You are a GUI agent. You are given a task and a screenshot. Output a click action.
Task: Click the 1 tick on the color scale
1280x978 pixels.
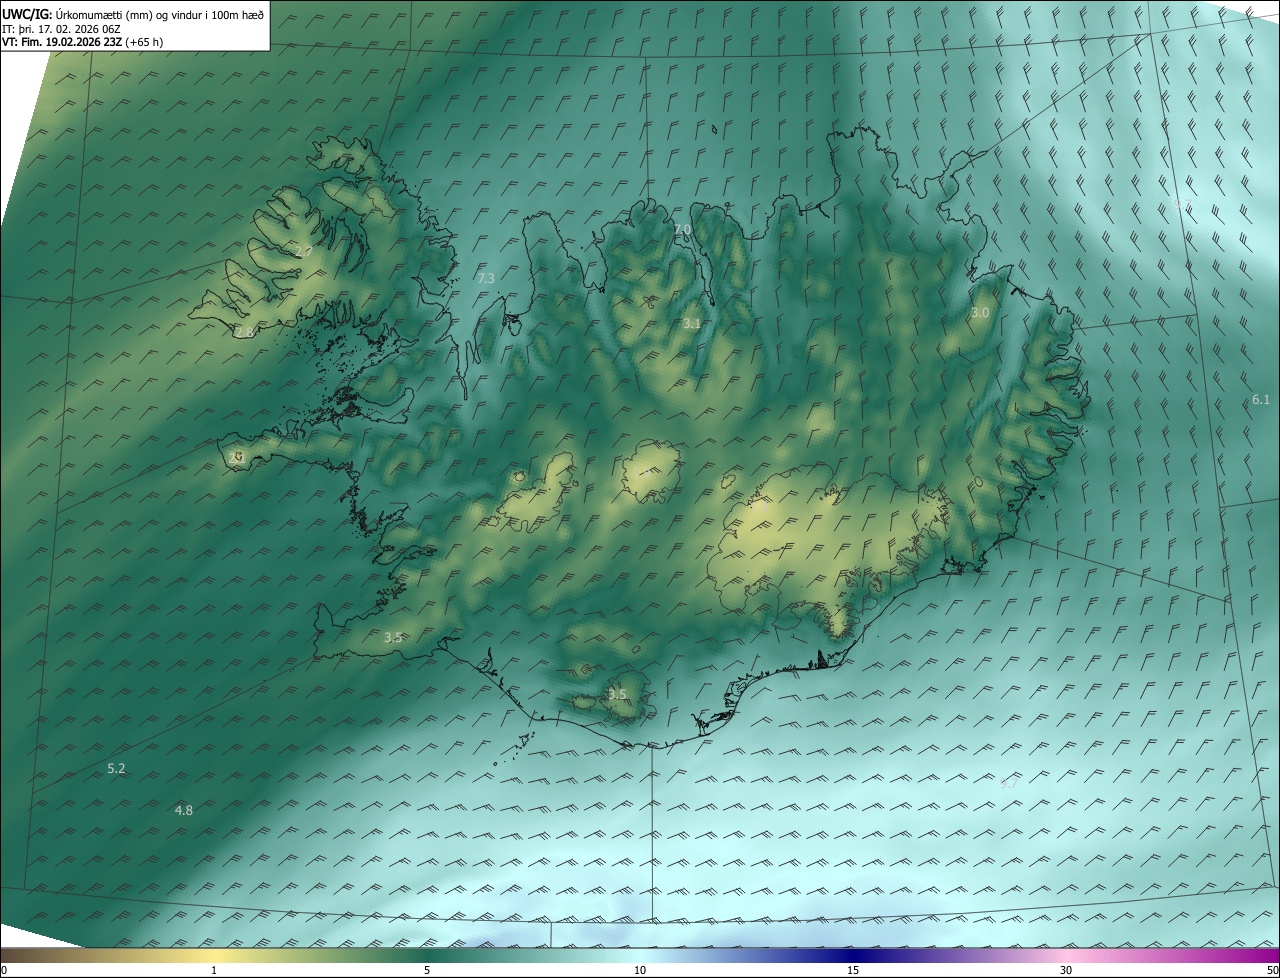pyautogui.click(x=214, y=970)
